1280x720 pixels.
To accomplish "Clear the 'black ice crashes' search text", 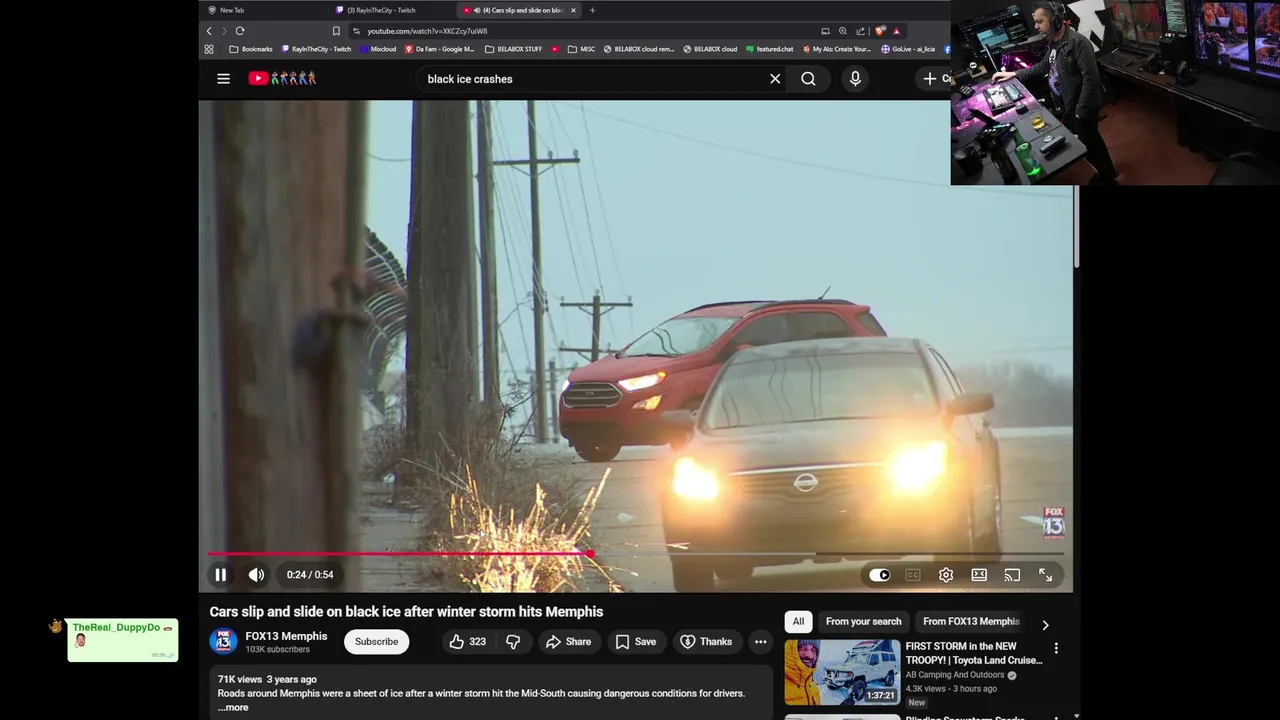I will (x=775, y=79).
